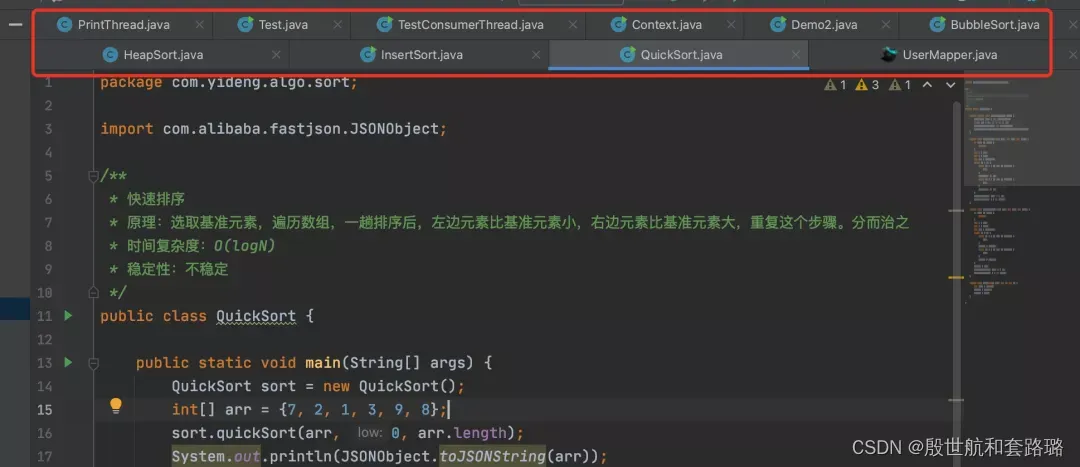The height and width of the screenshot is (467, 1080).
Task: Close the Demo2.java tab
Action: [x=886, y=25]
